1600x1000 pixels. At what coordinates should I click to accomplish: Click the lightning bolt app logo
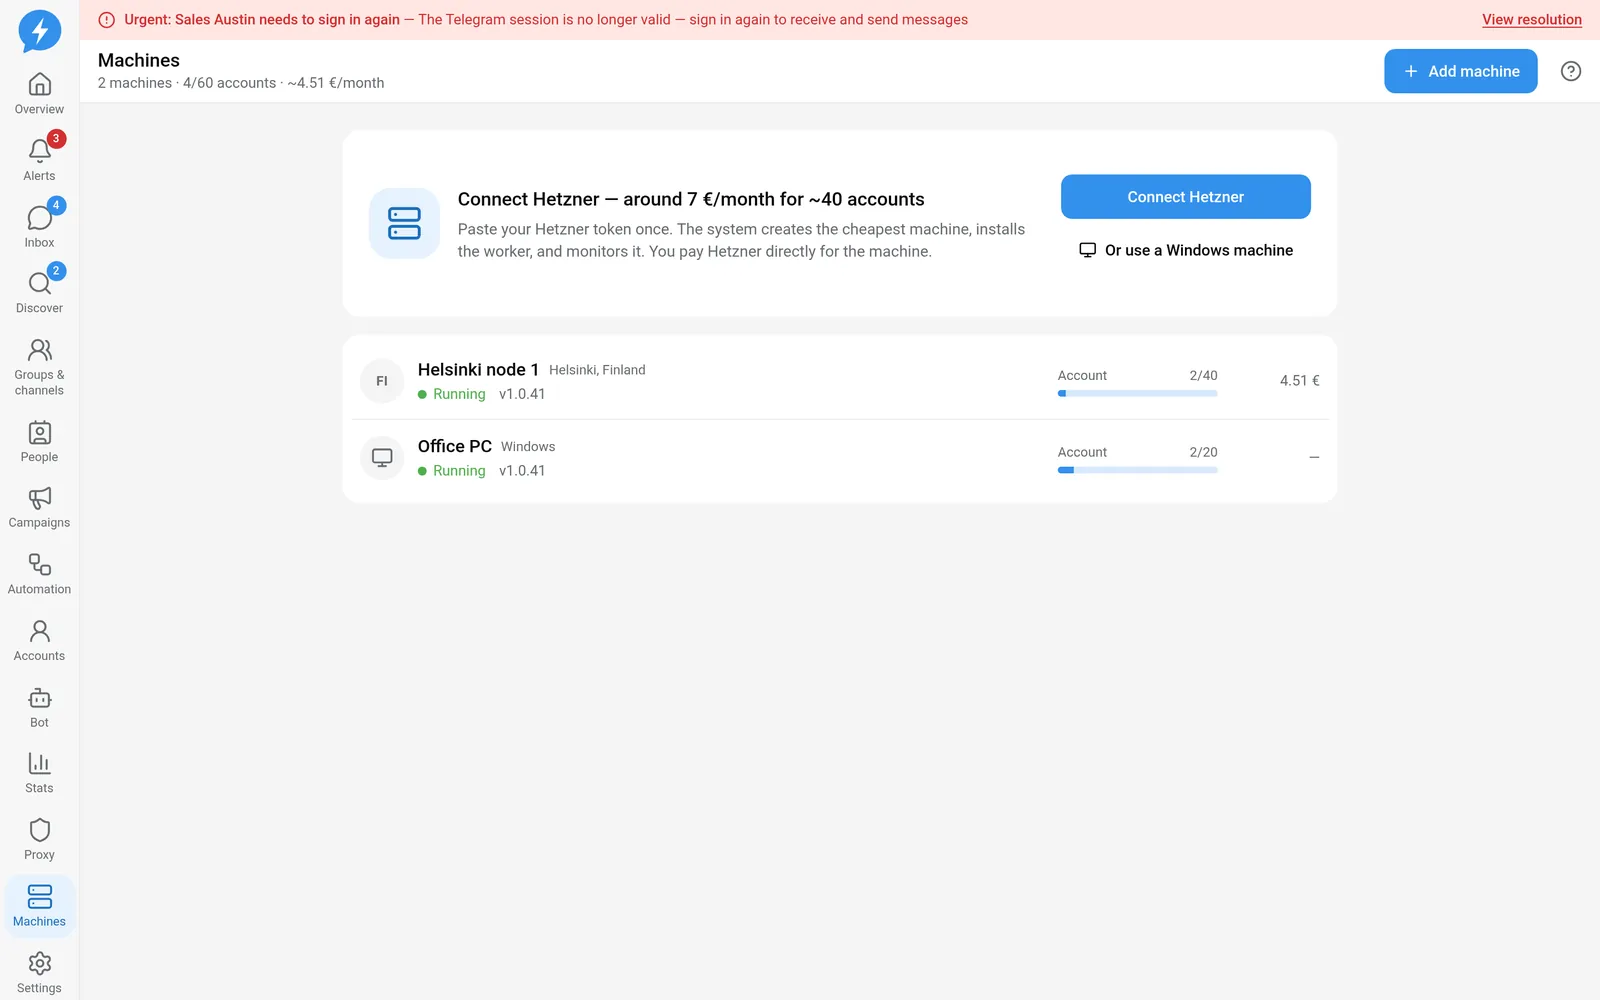point(40,31)
